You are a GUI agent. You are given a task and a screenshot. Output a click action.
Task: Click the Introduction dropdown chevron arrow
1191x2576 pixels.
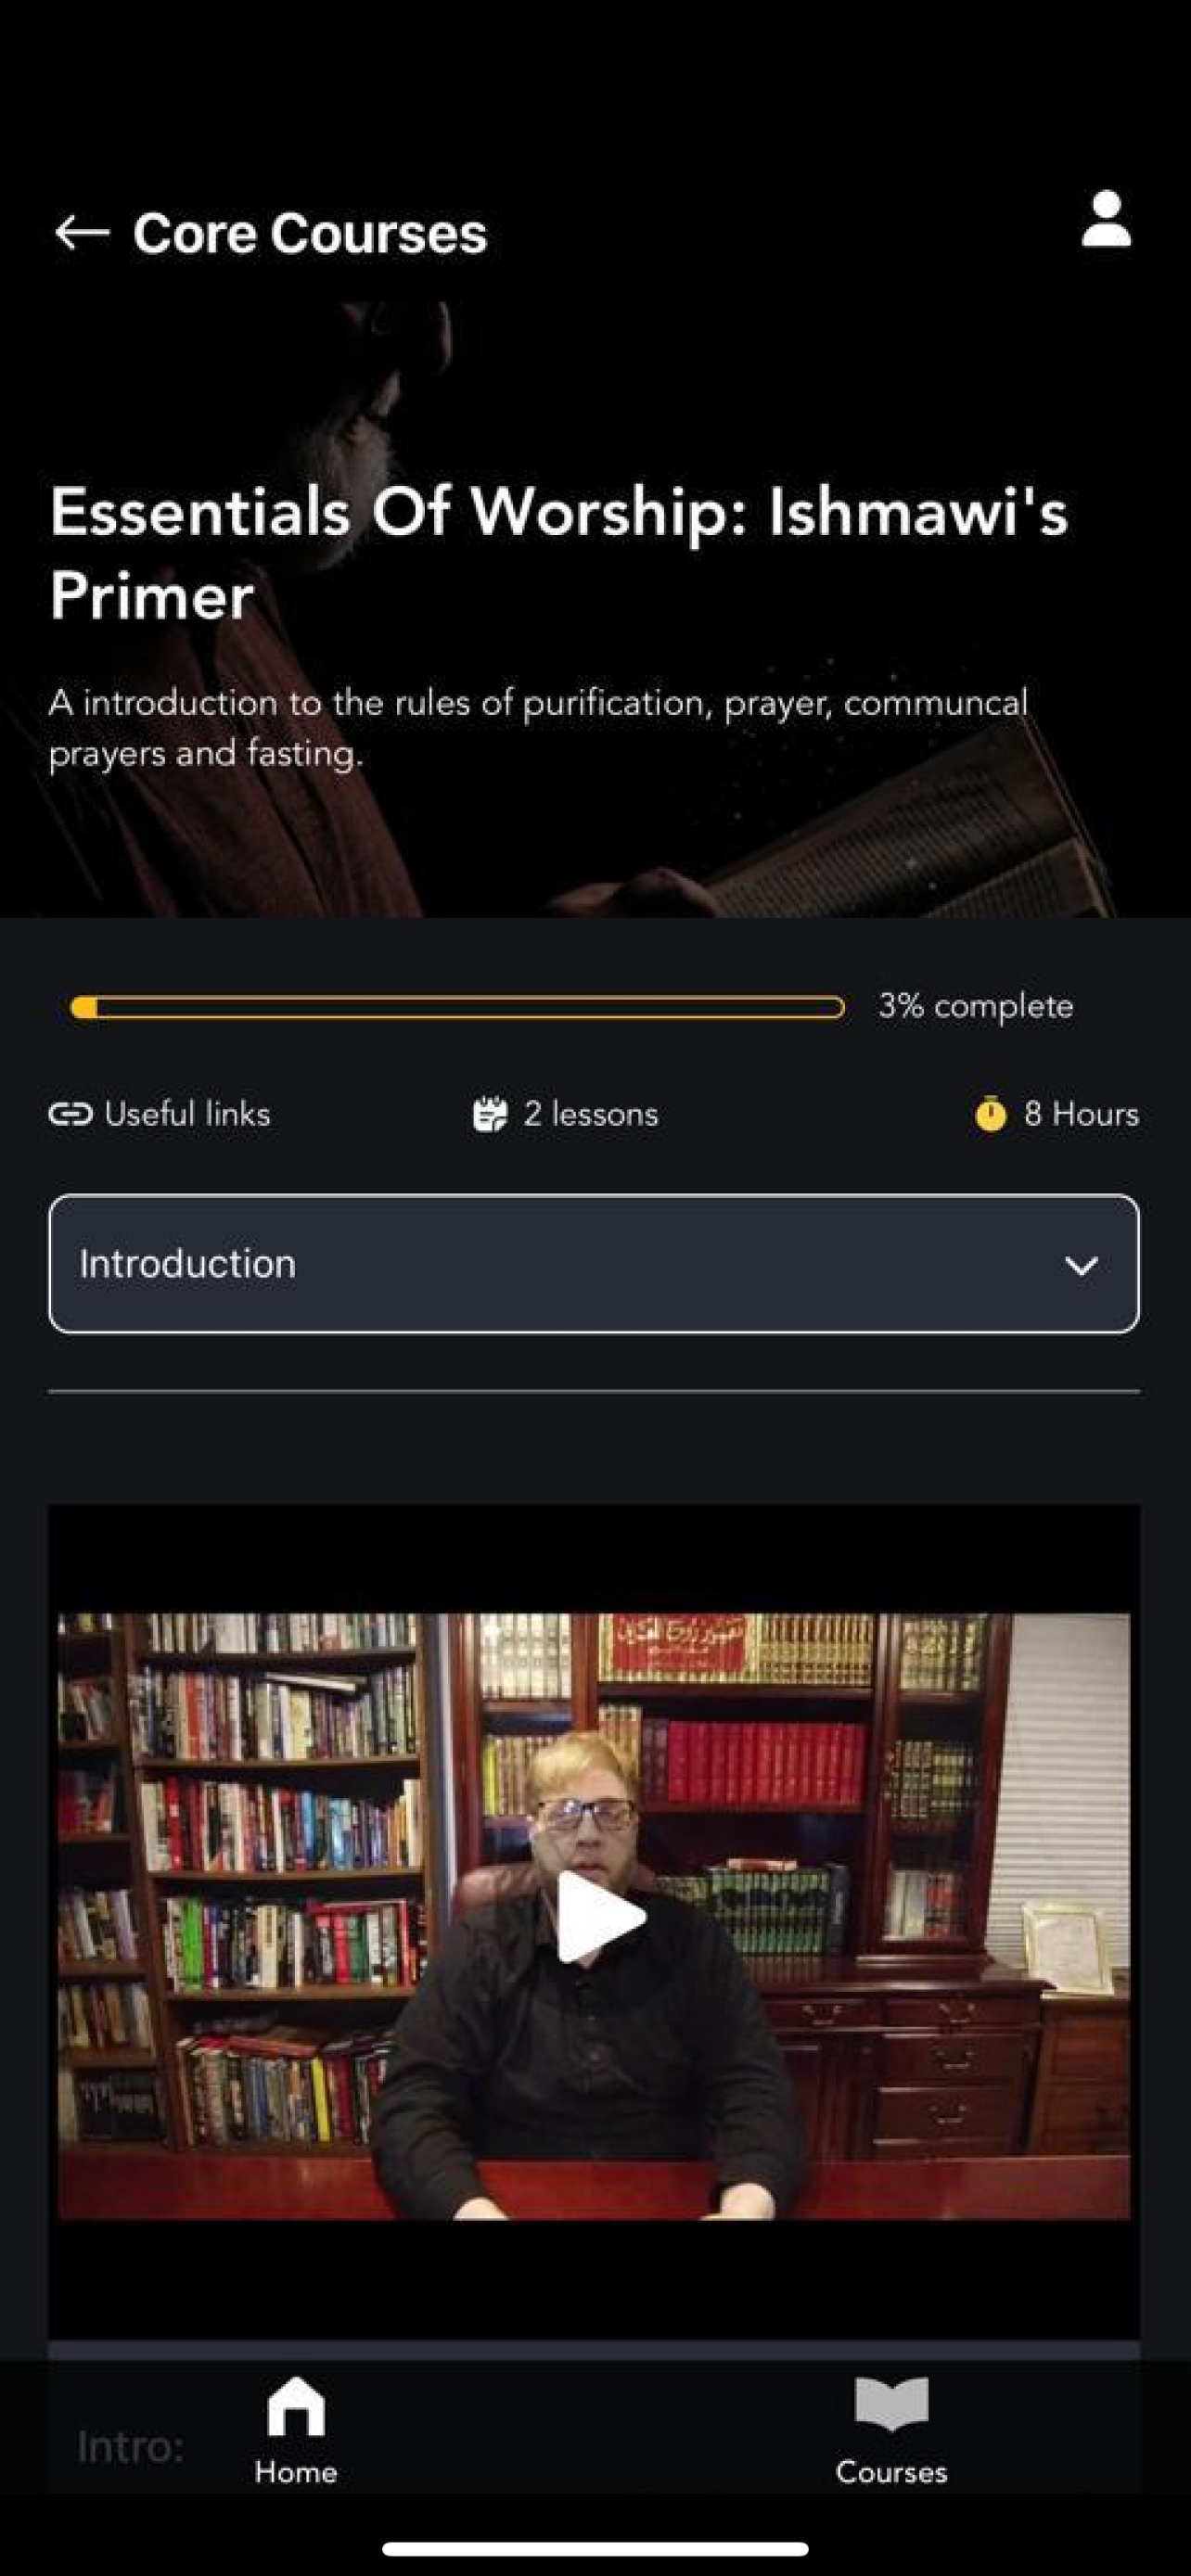coord(1081,1266)
